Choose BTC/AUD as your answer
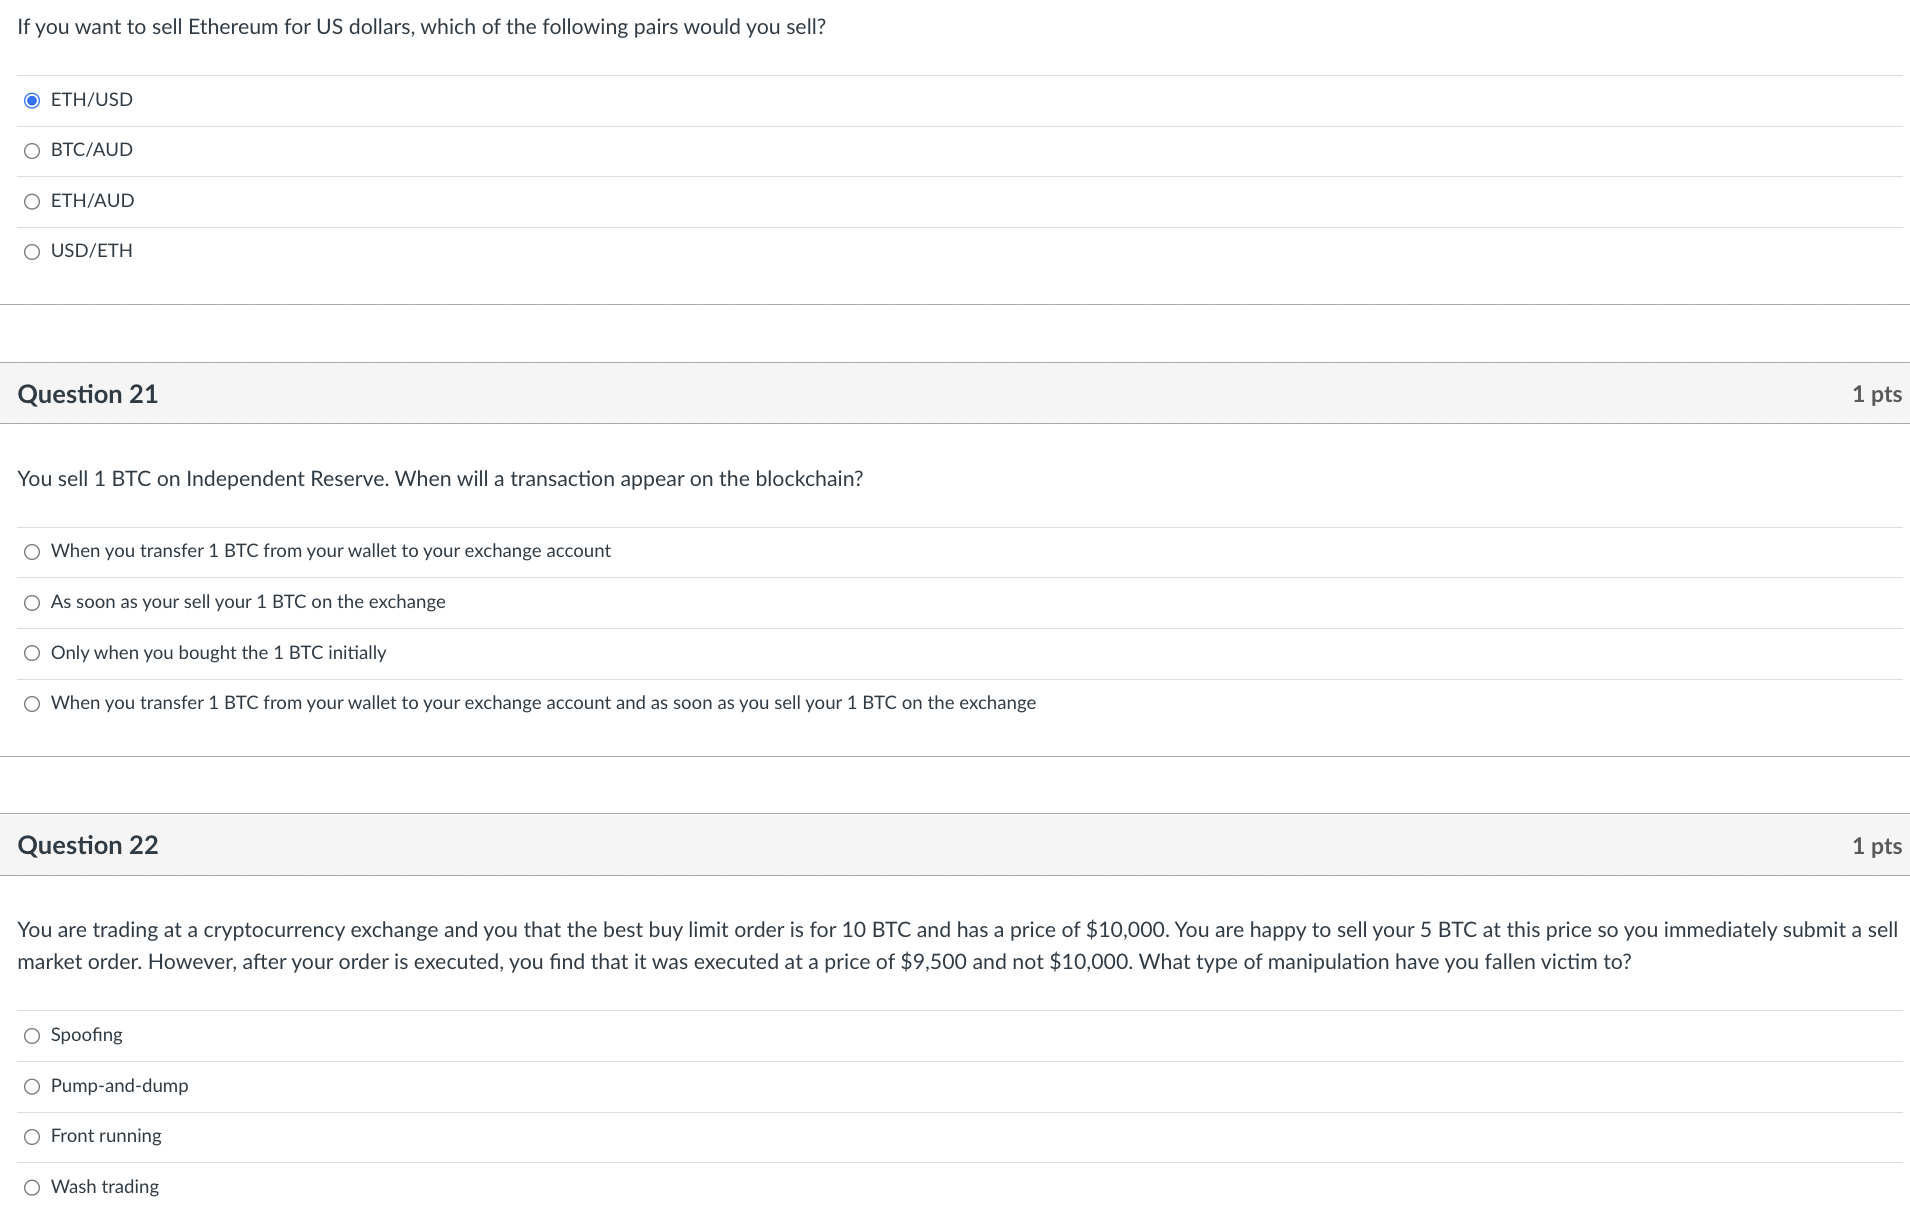 [32, 151]
